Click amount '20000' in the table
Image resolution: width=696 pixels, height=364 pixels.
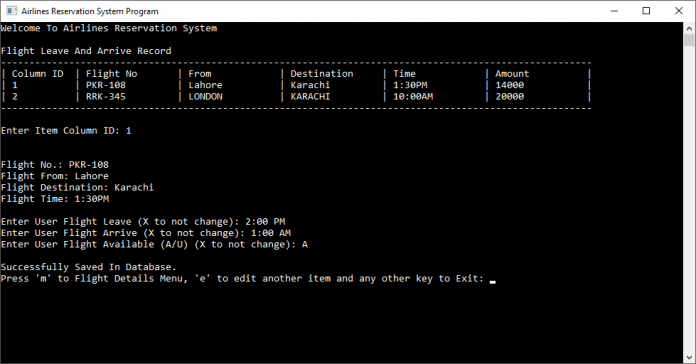coord(510,97)
